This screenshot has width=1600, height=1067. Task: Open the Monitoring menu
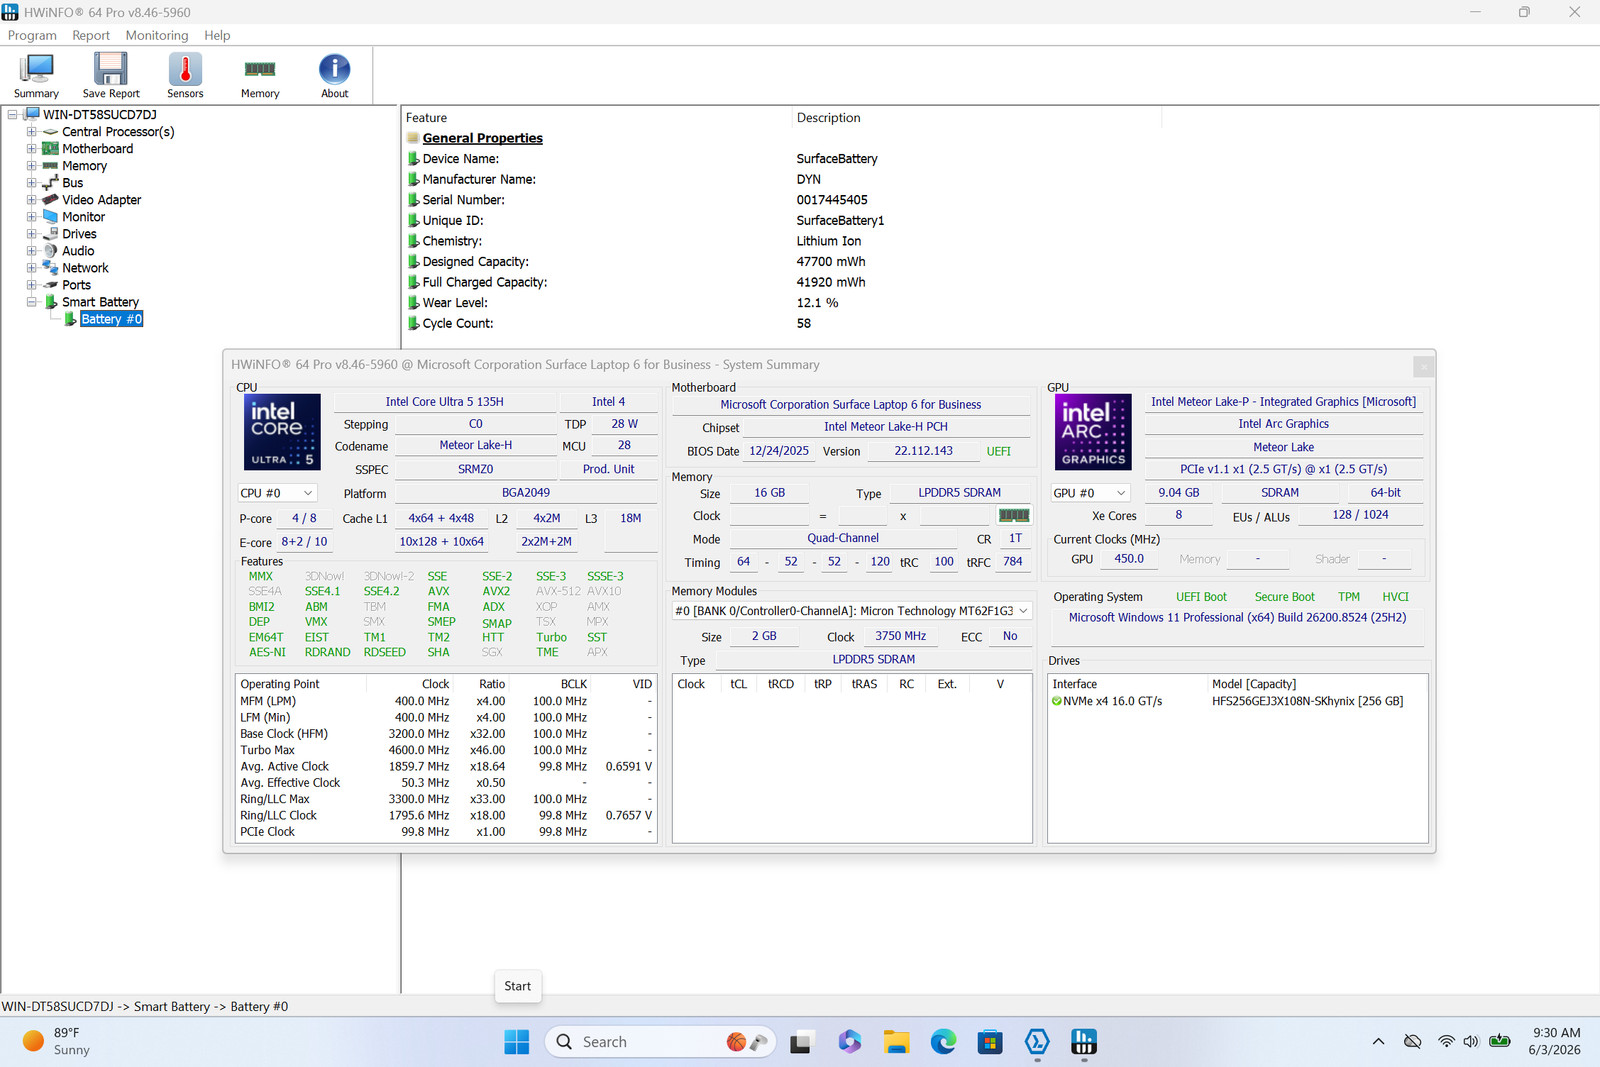pyautogui.click(x=157, y=35)
